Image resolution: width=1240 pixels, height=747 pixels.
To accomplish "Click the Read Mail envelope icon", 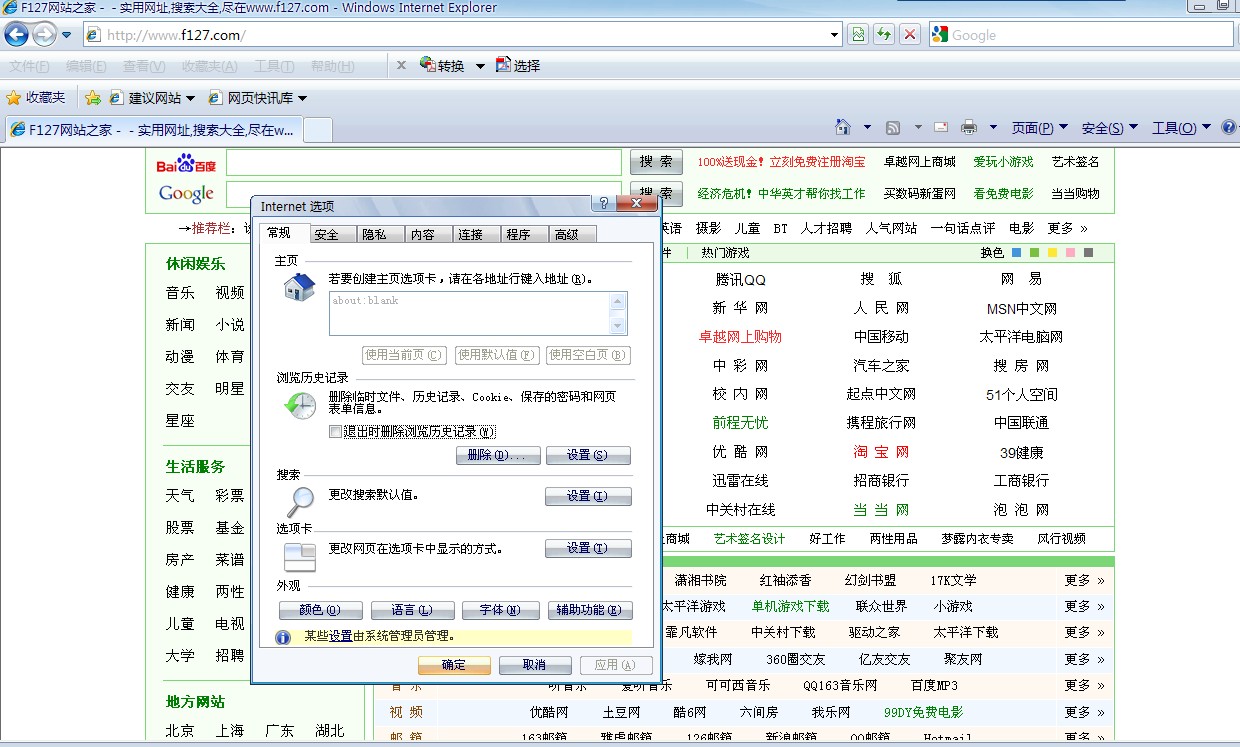I will pyautogui.click(x=941, y=127).
